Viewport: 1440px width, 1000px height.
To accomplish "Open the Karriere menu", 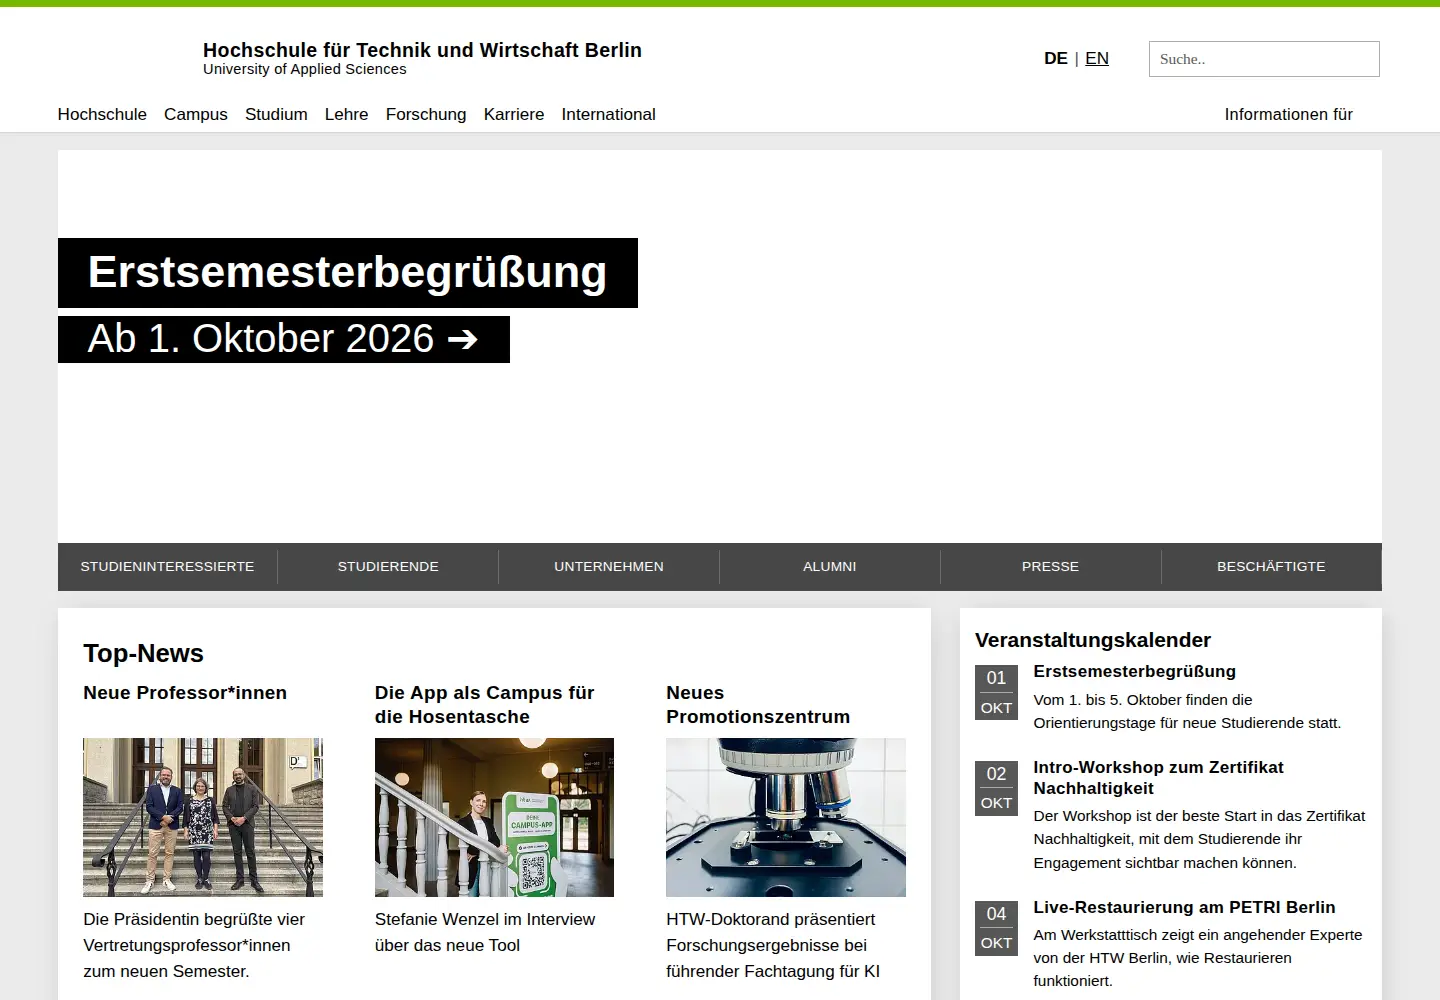I will click(x=514, y=114).
